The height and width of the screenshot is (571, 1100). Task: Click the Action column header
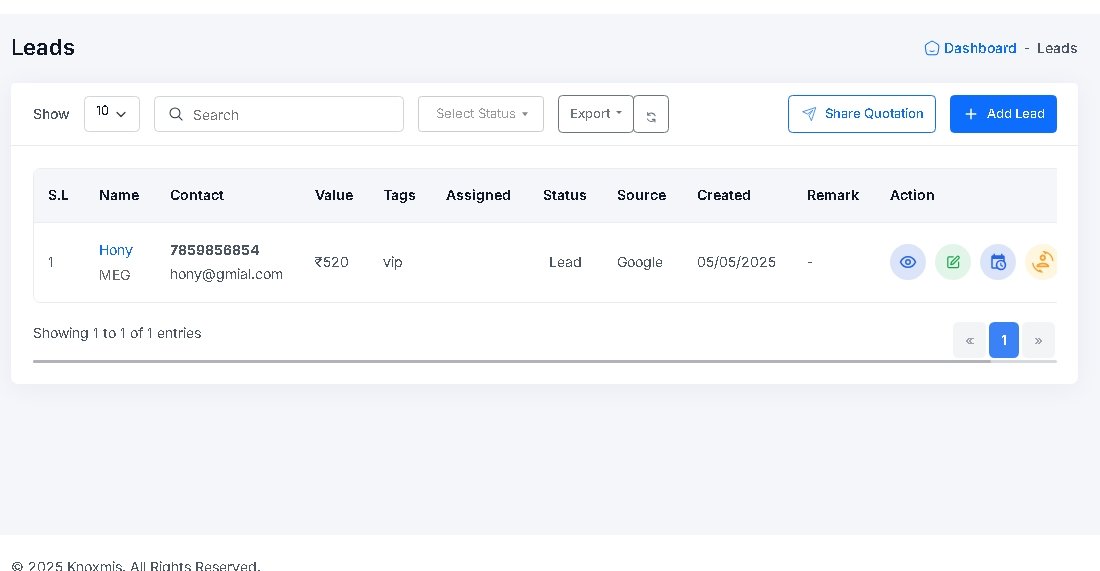pyautogui.click(x=912, y=195)
